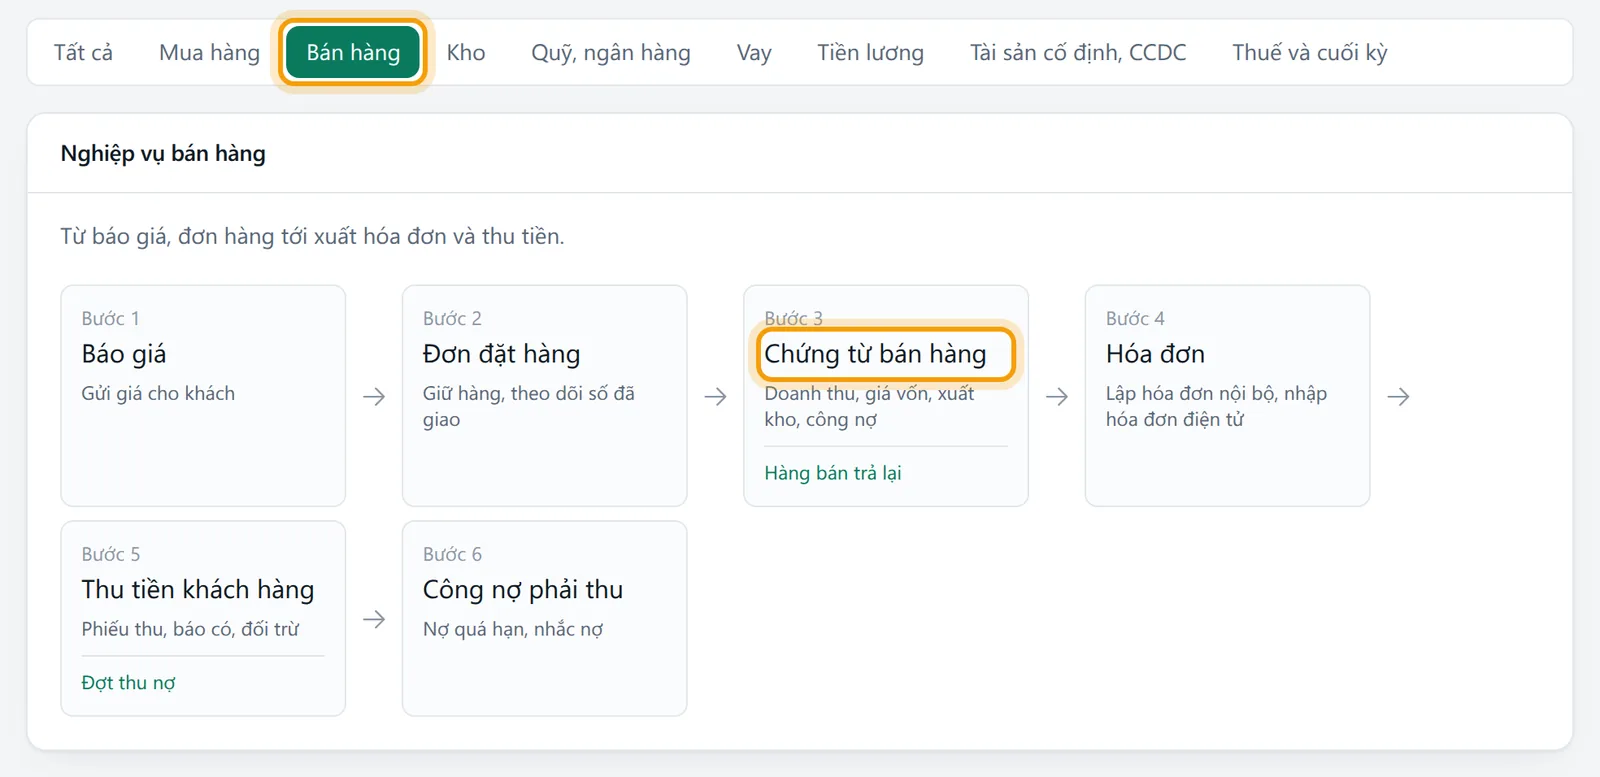Follow the "Đợt thu nợ" link

[x=128, y=683]
